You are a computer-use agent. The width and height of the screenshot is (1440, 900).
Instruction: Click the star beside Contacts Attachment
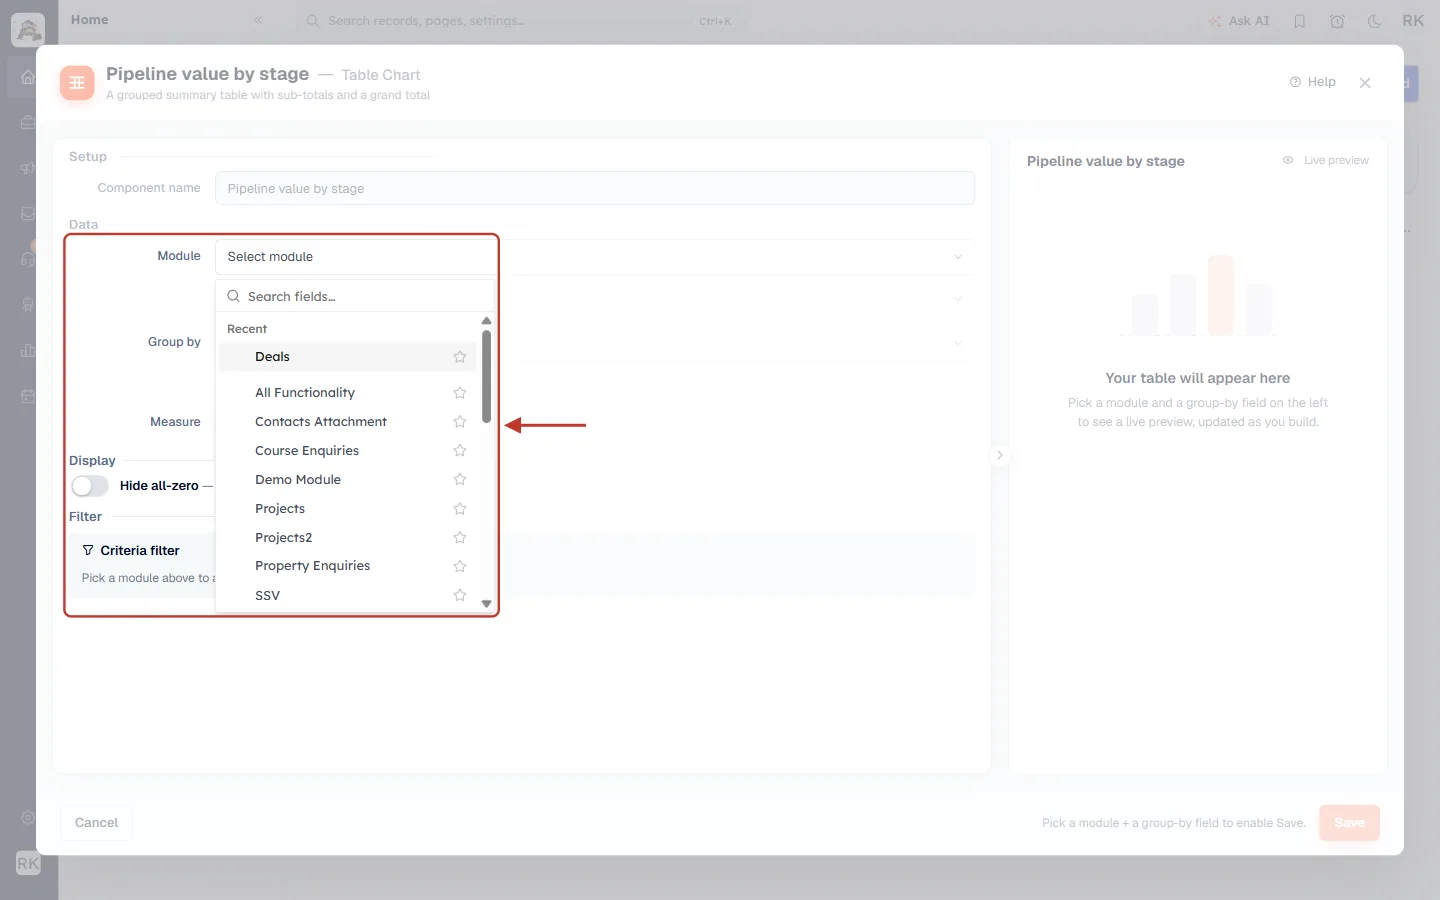pos(460,422)
